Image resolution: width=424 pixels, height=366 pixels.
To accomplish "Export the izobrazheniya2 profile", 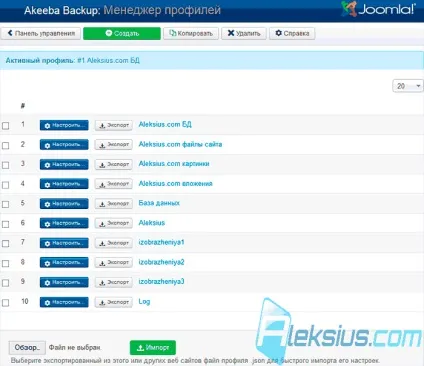I will click(114, 263).
